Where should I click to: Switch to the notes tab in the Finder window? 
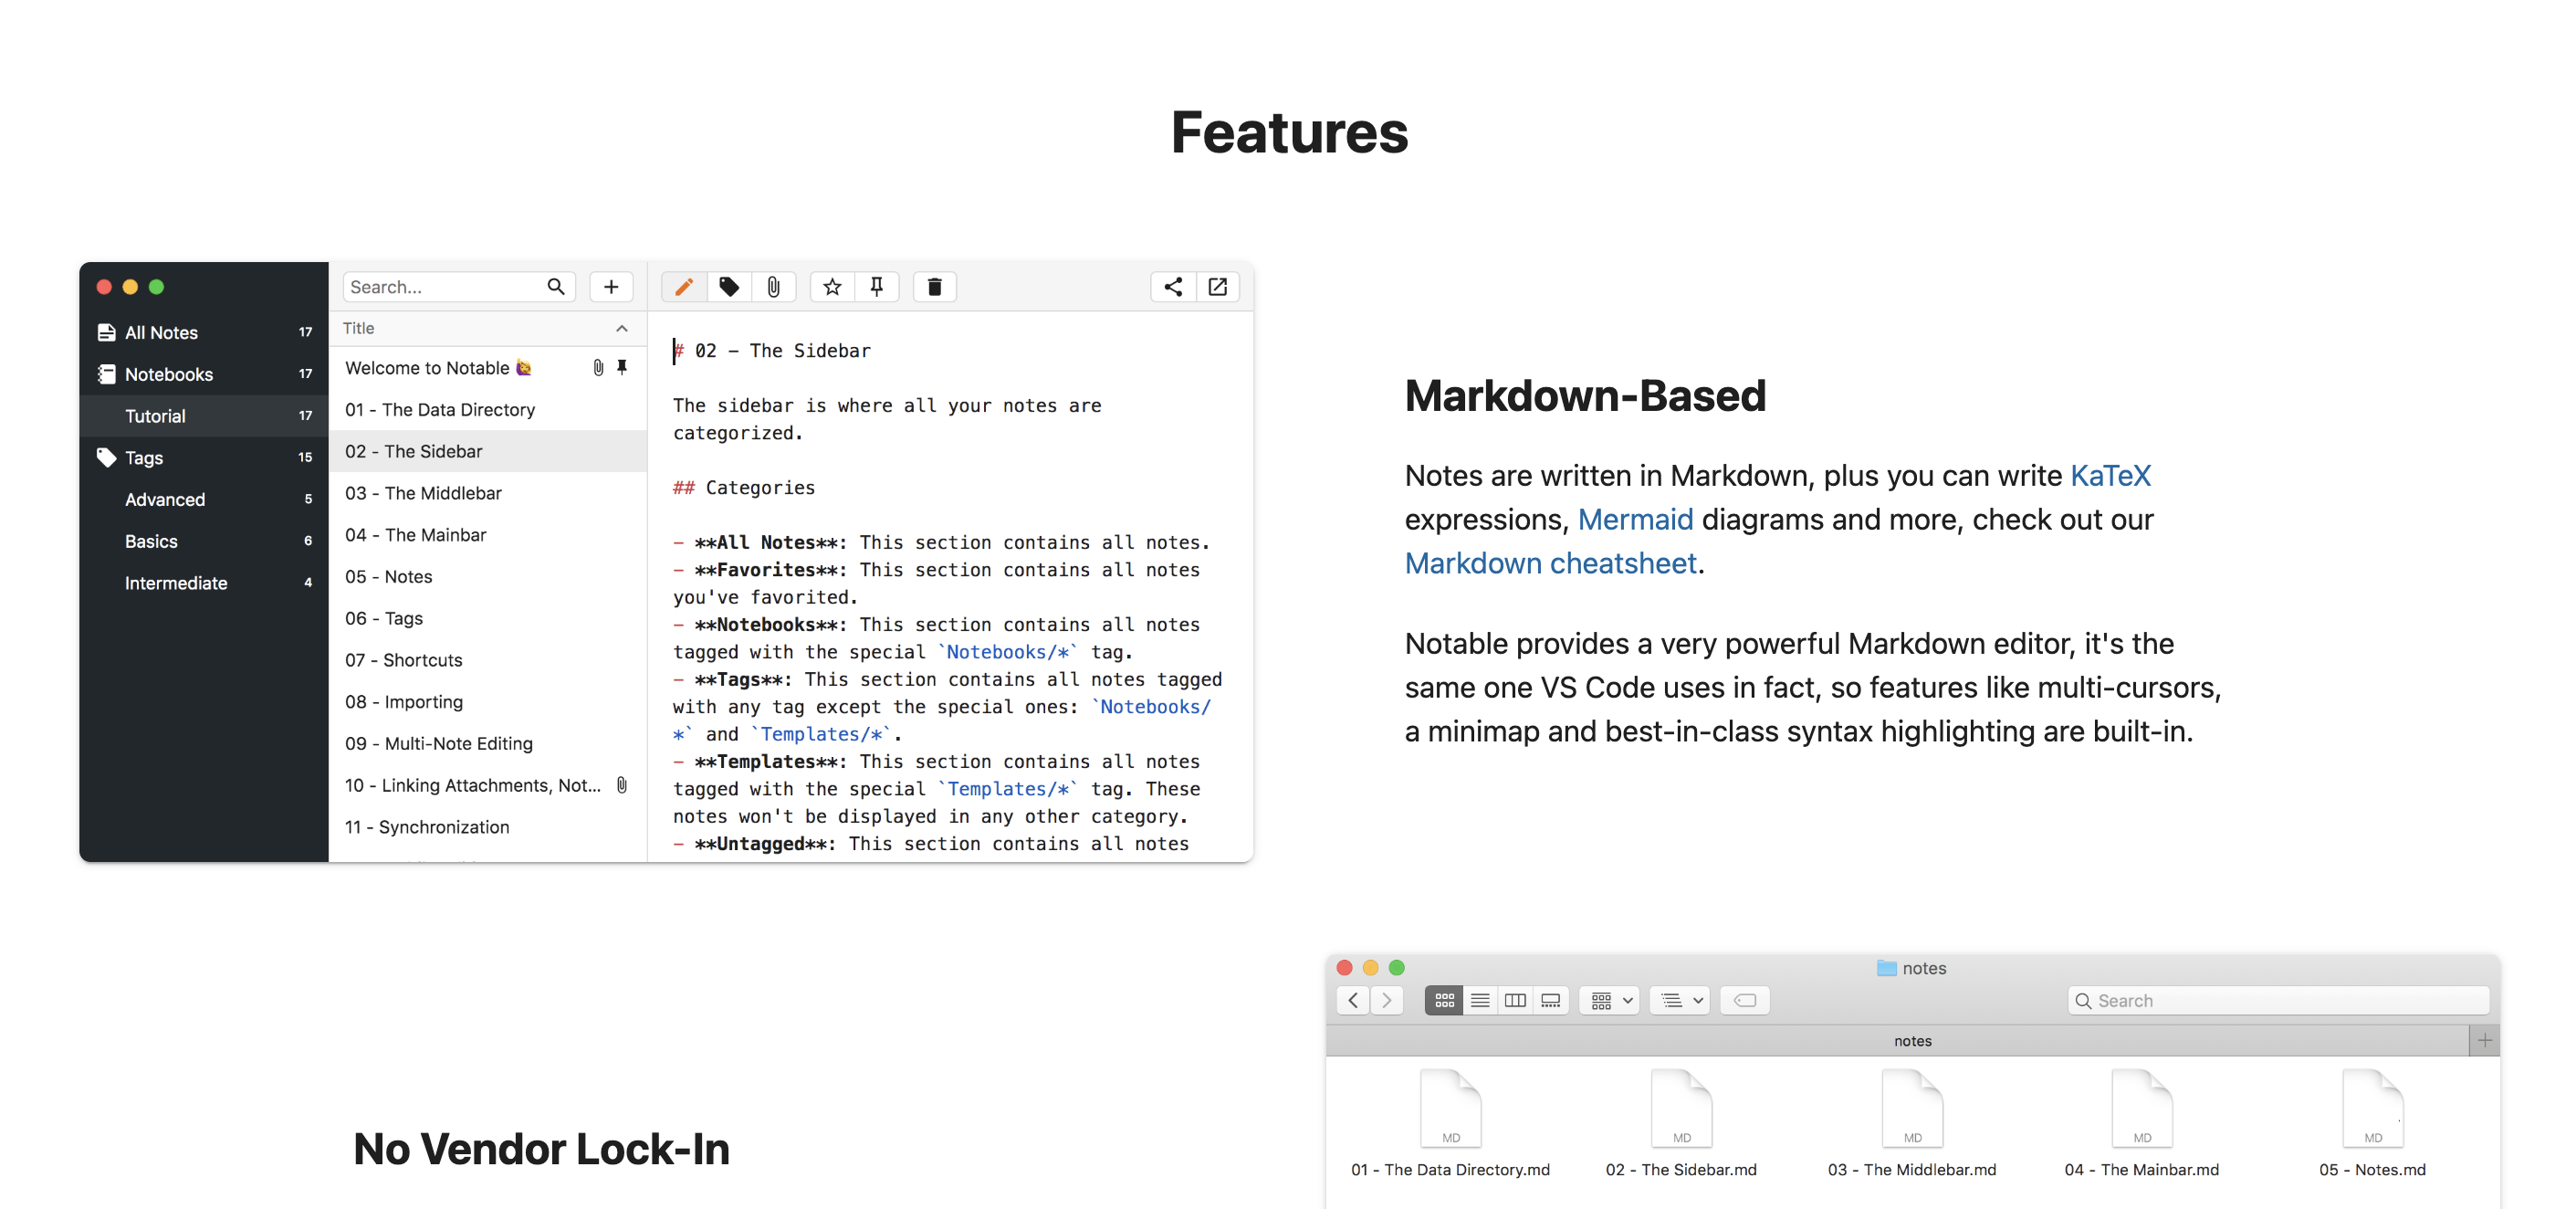1911,1040
